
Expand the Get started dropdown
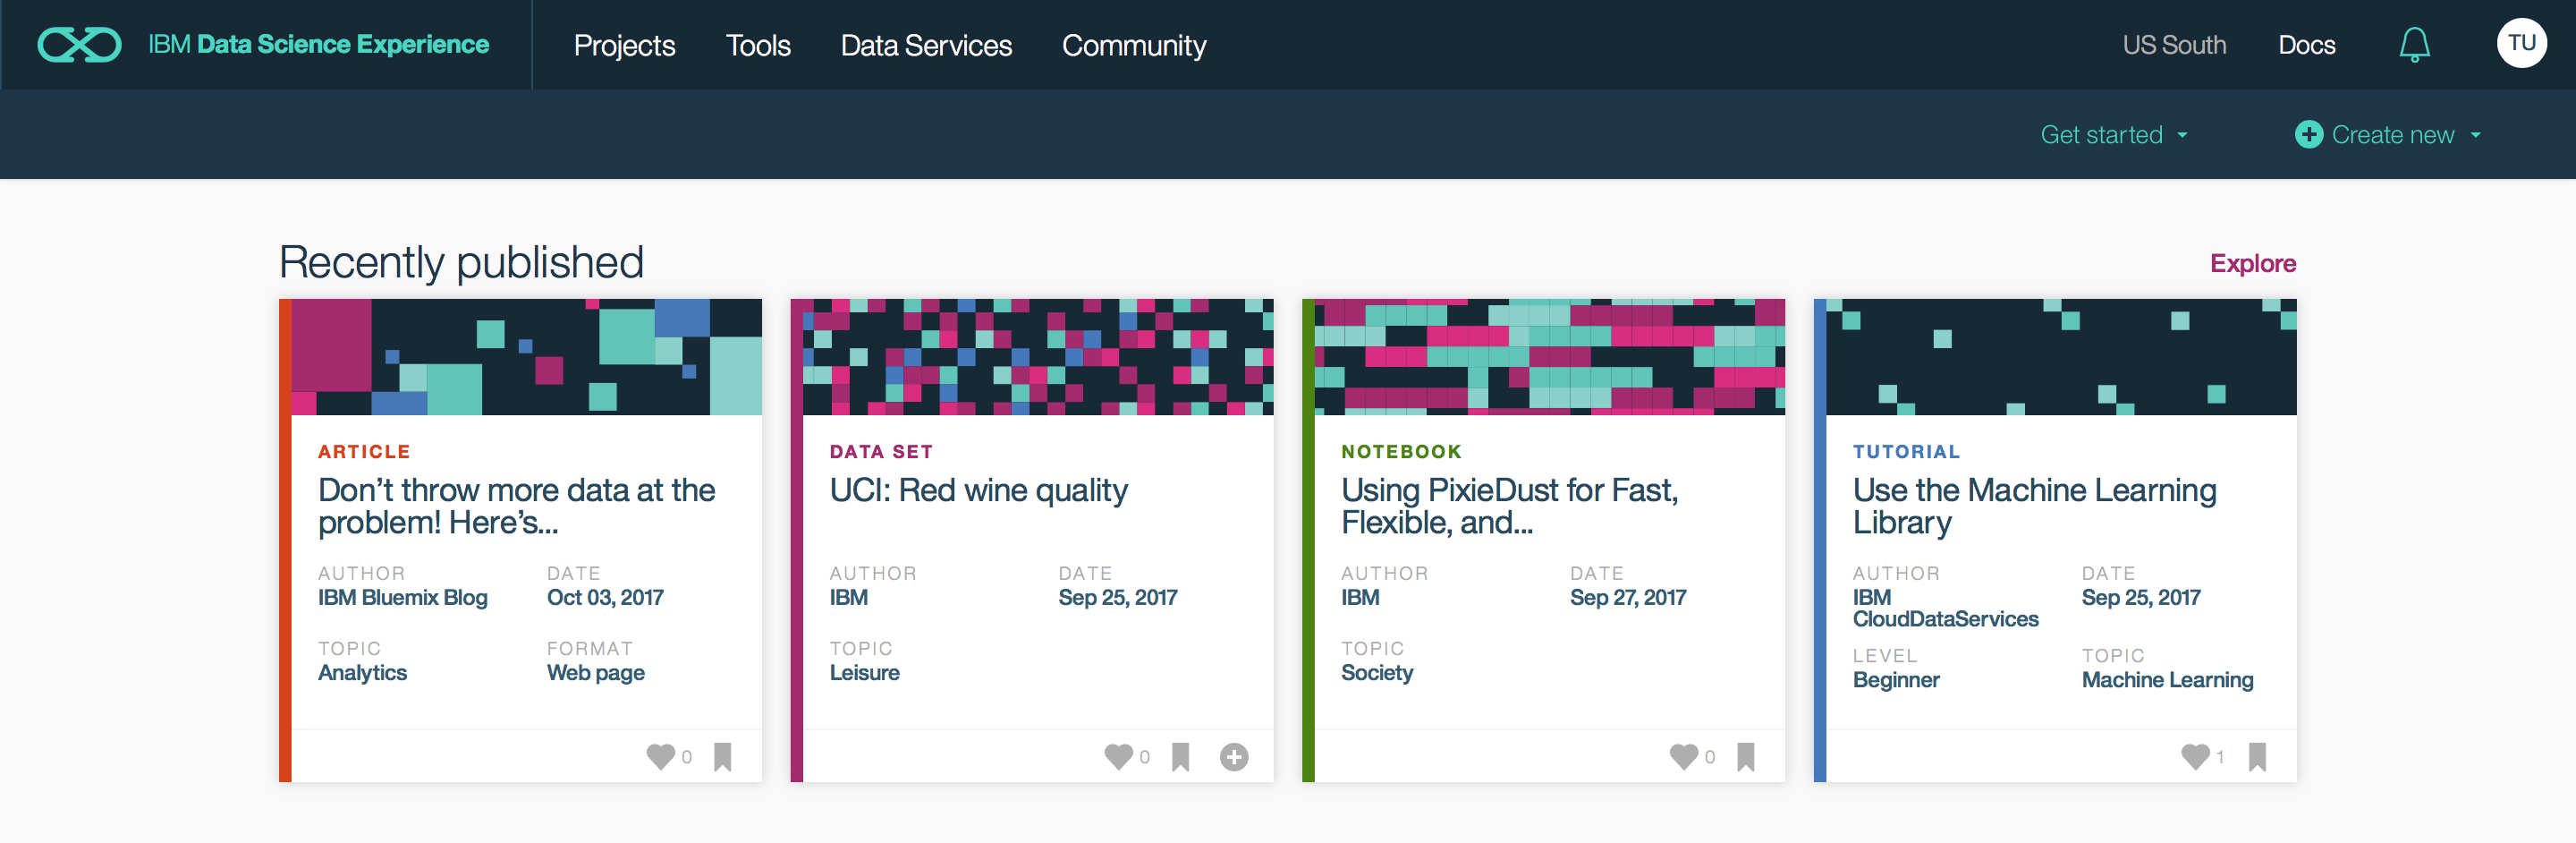coord(2114,135)
